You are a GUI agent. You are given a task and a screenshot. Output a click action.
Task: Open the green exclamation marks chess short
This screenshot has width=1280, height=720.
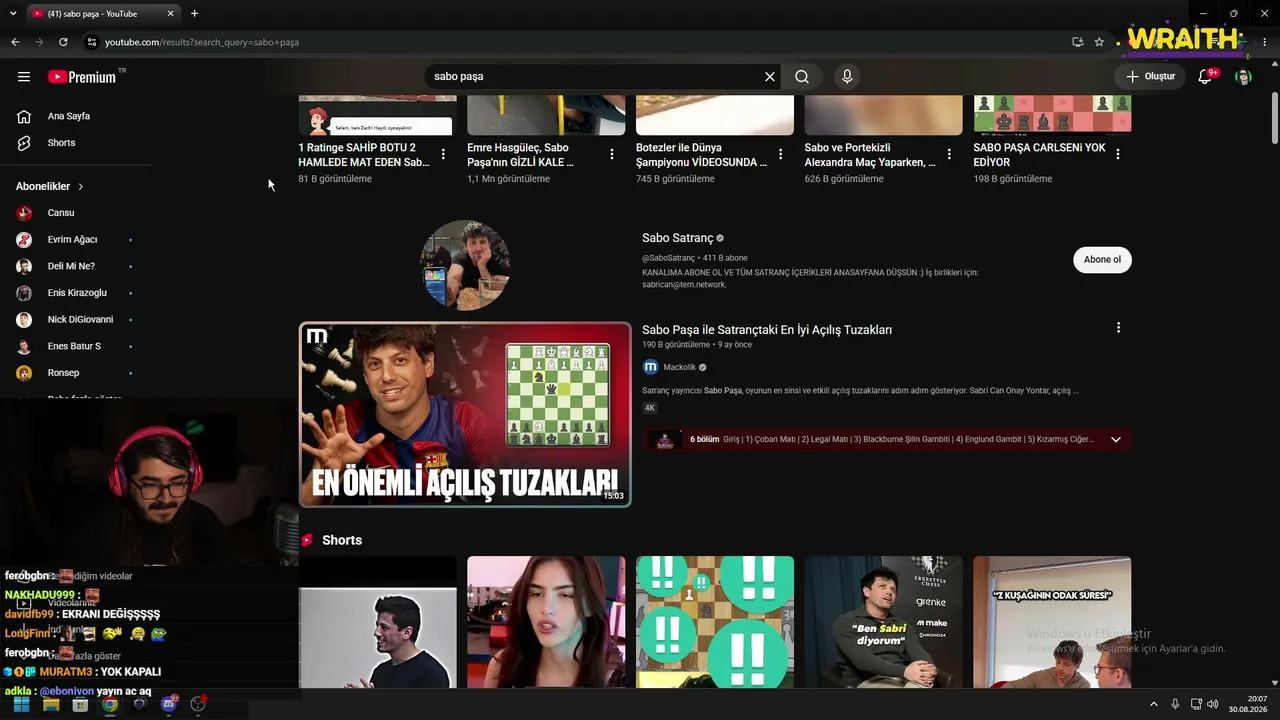click(715, 622)
